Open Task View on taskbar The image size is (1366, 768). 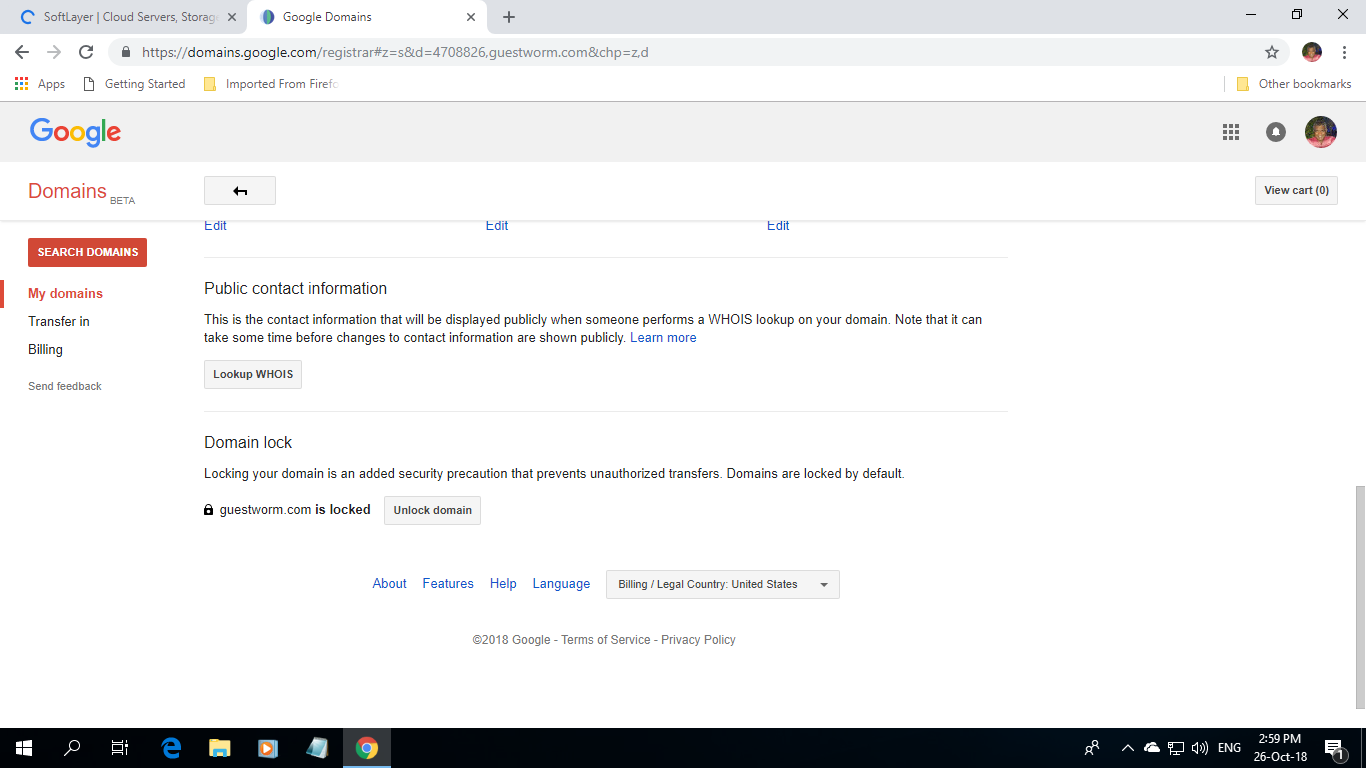pyautogui.click(x=120, y=748)
